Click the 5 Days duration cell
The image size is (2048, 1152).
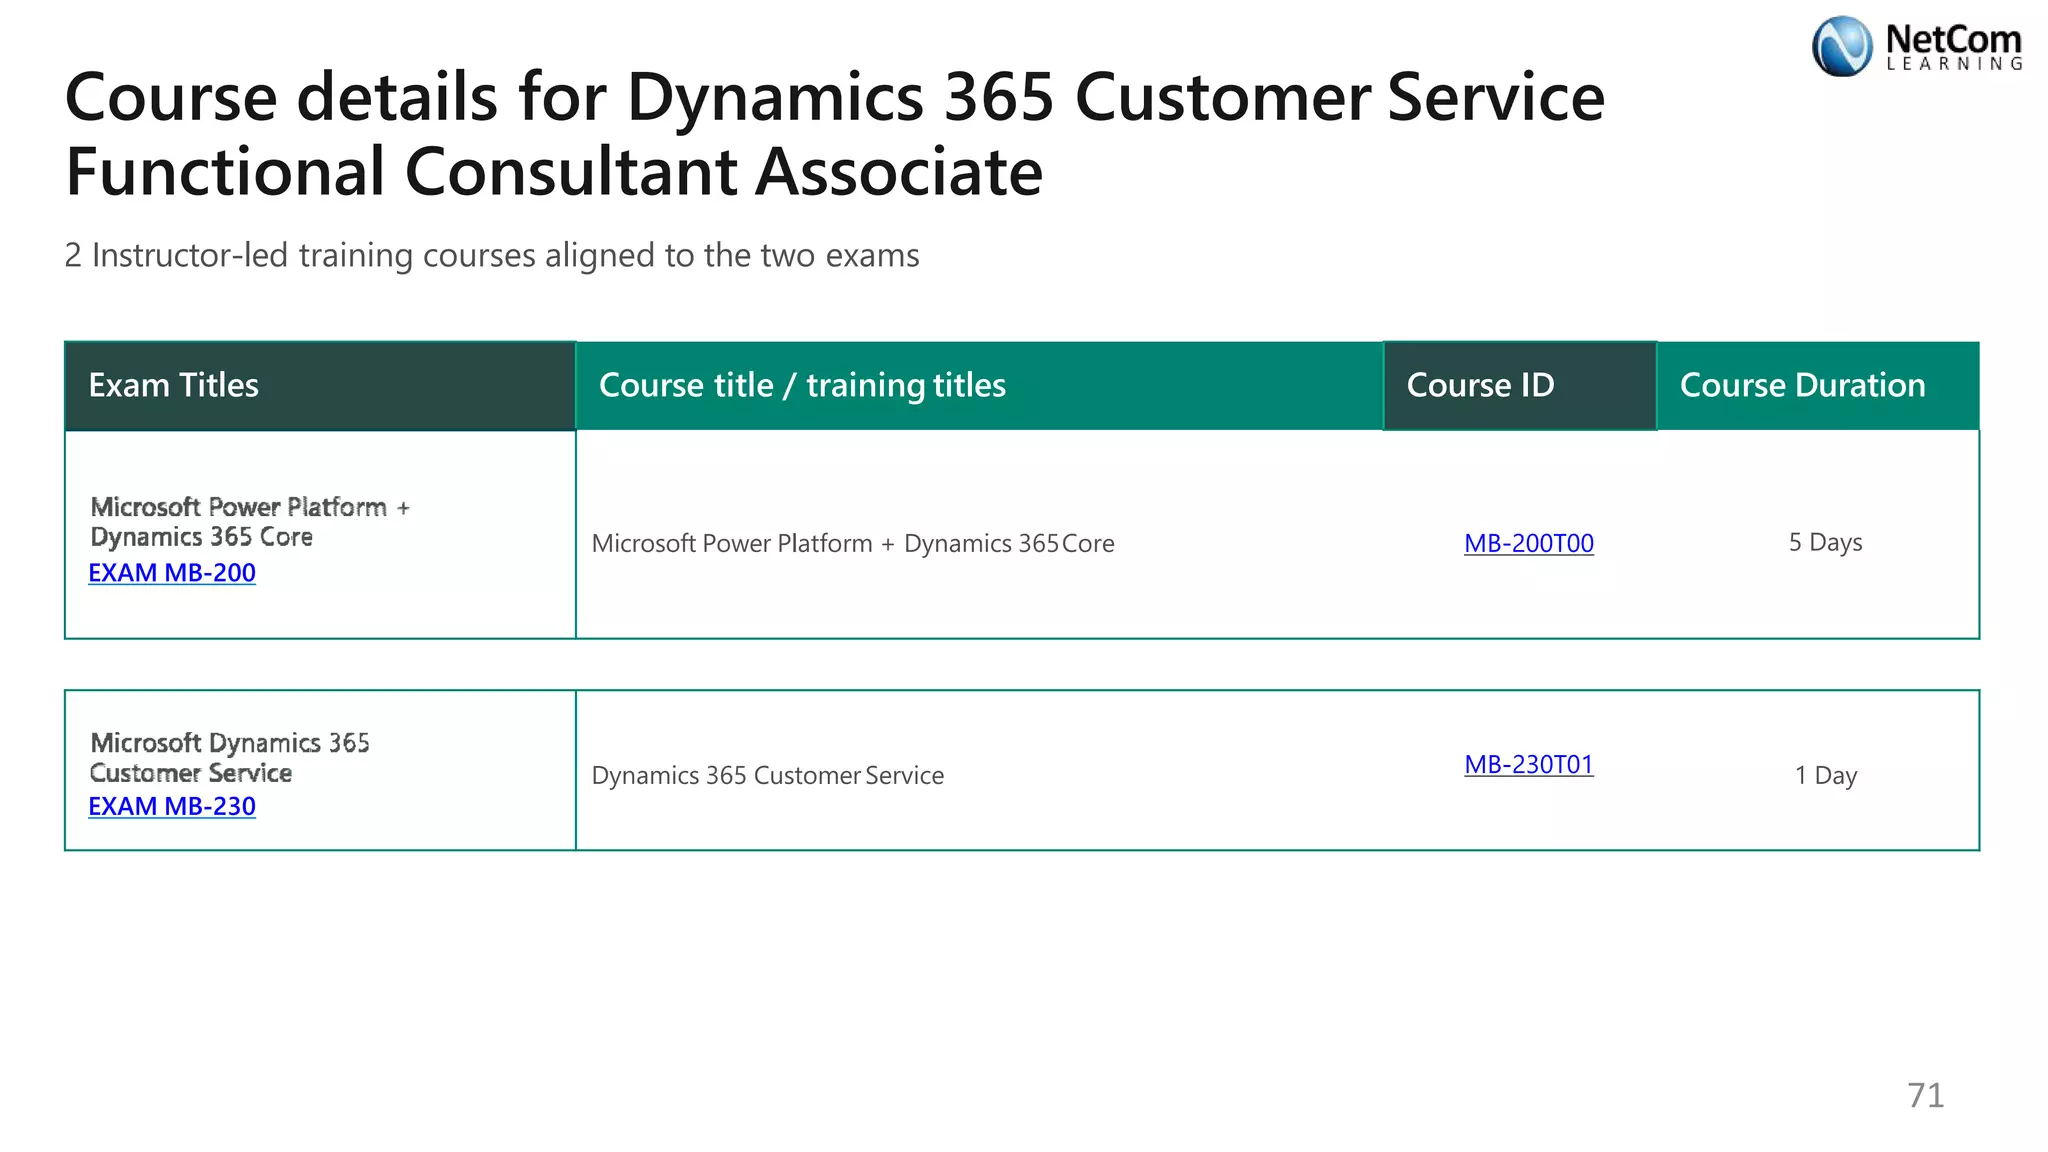(x=1825, y=542)
